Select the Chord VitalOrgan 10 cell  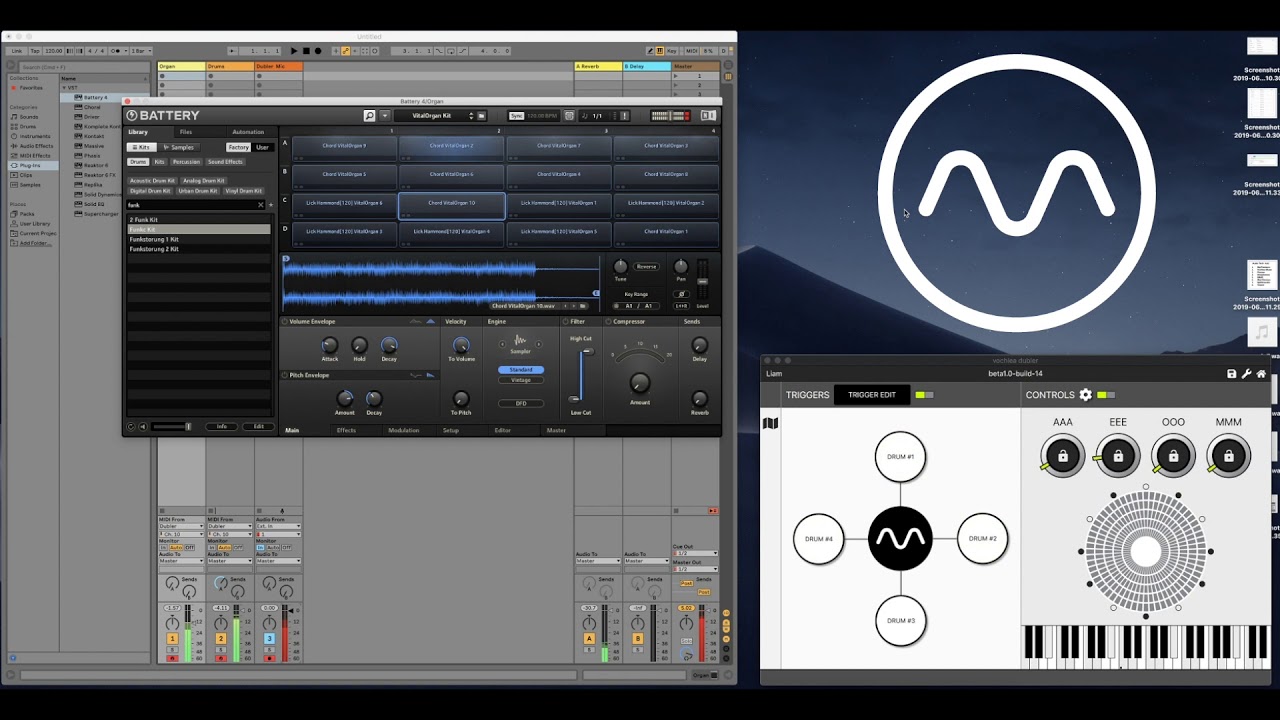(452, 206)
